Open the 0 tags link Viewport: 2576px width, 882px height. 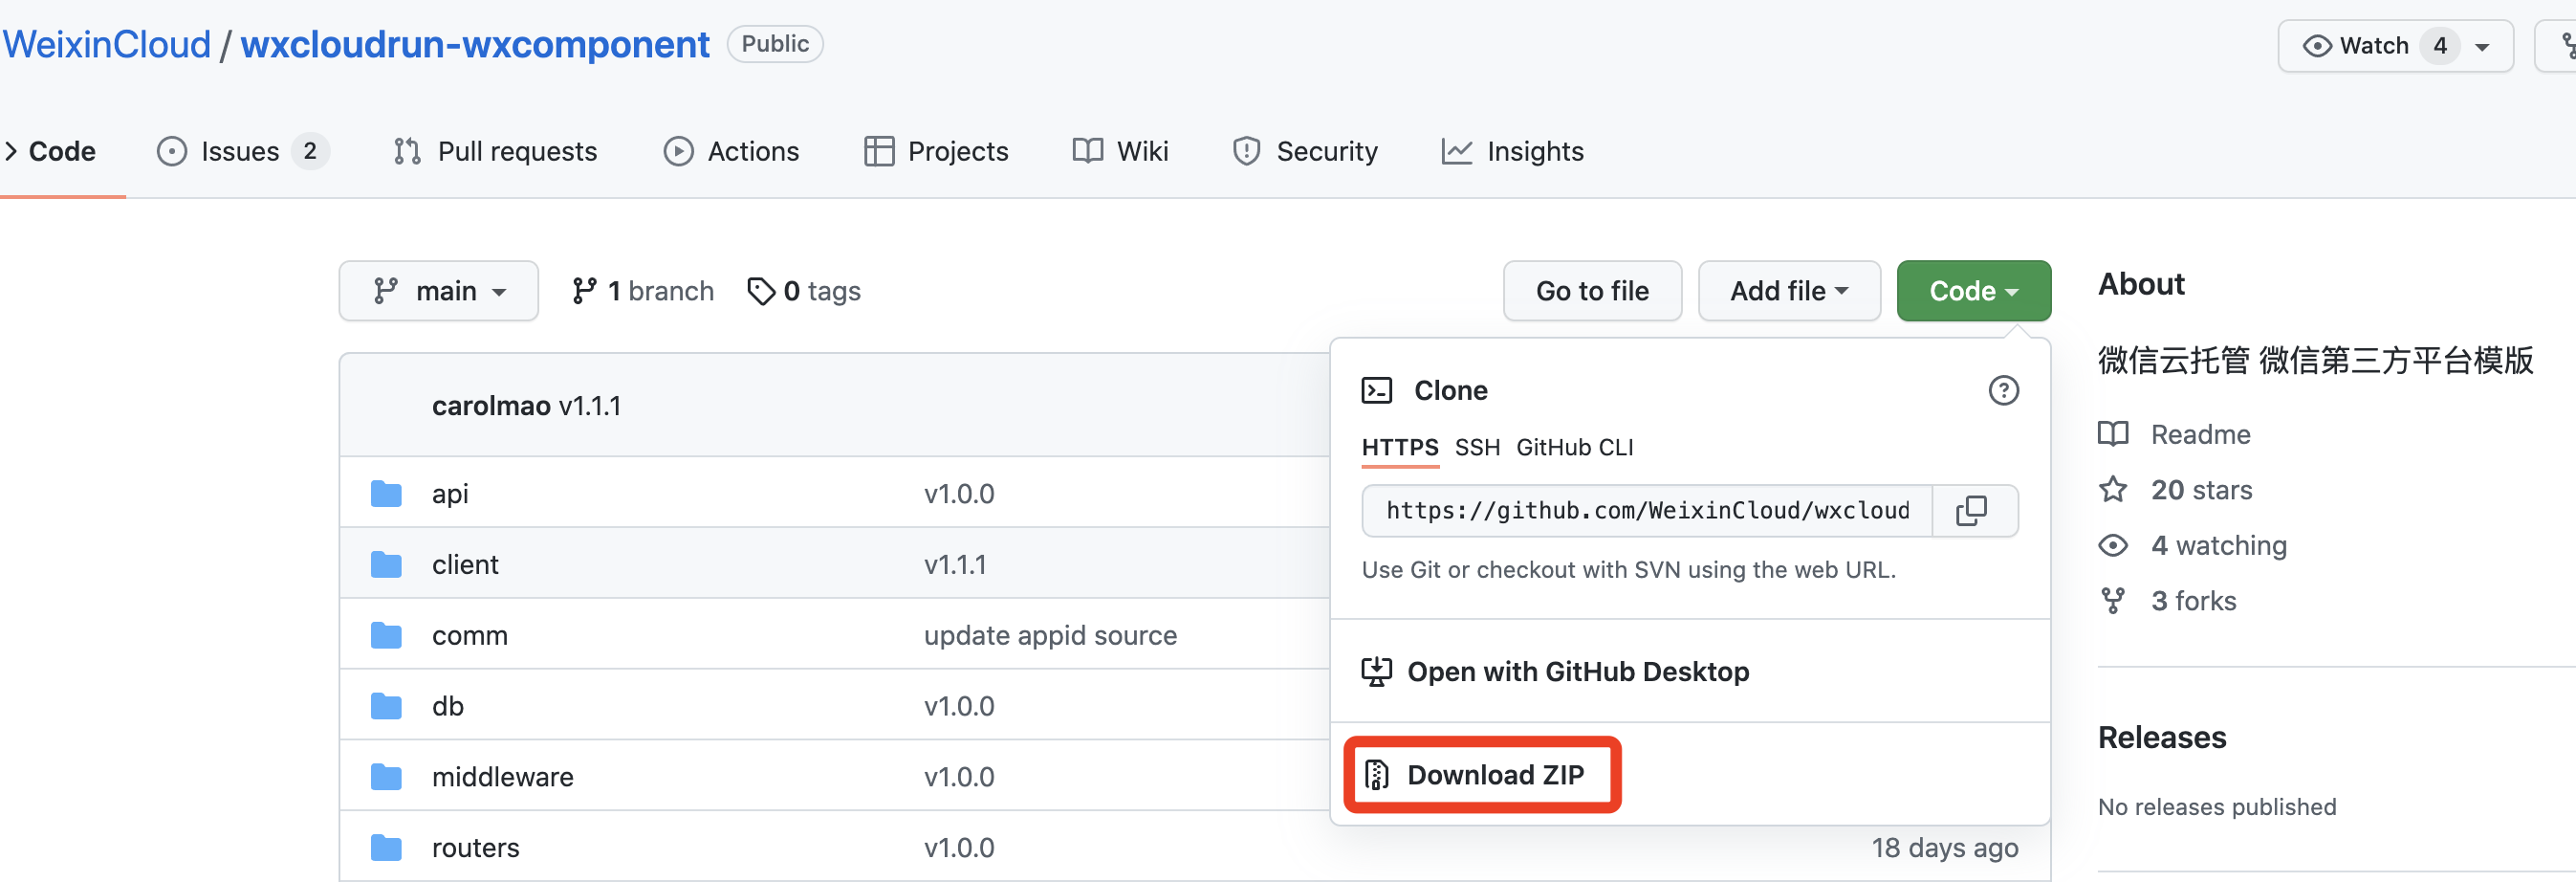[804, 291]
